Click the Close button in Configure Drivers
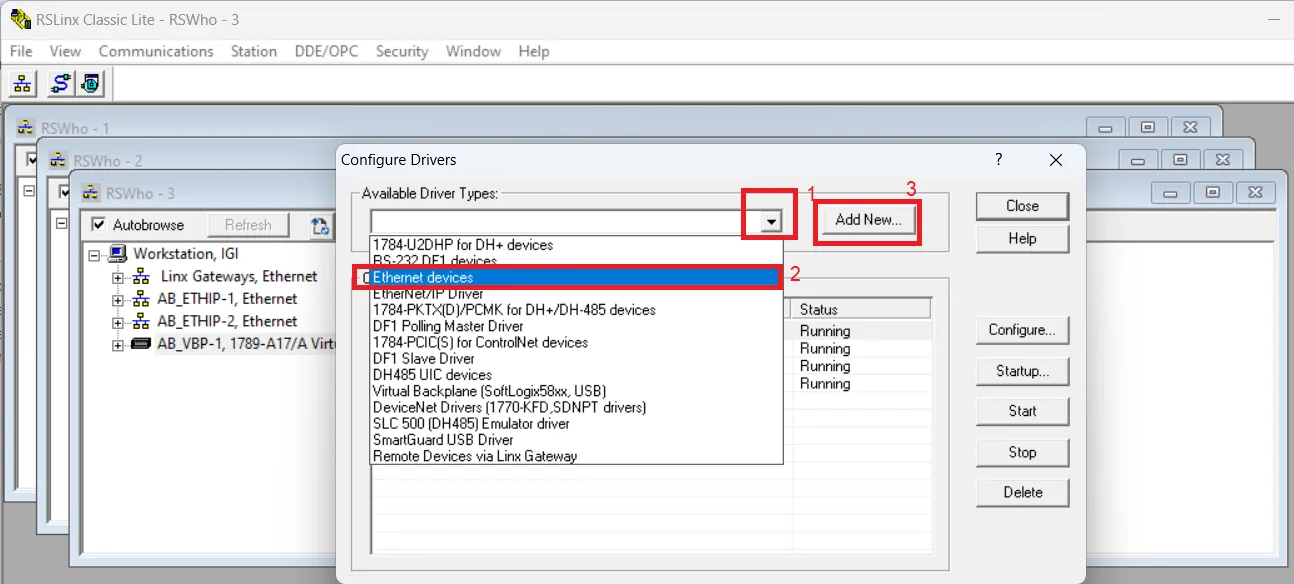This screenshot has height=584, width=1294. pos(1022,206)
